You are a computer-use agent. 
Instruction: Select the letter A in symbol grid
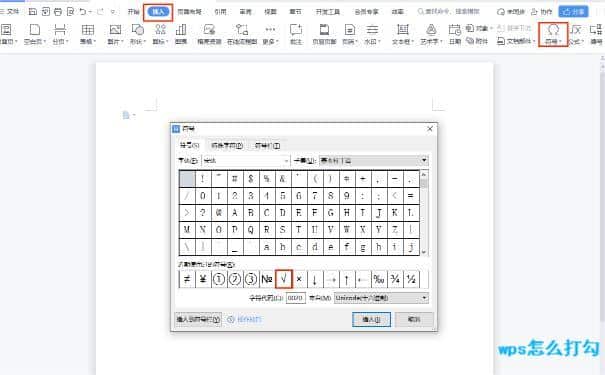[235, 213]
